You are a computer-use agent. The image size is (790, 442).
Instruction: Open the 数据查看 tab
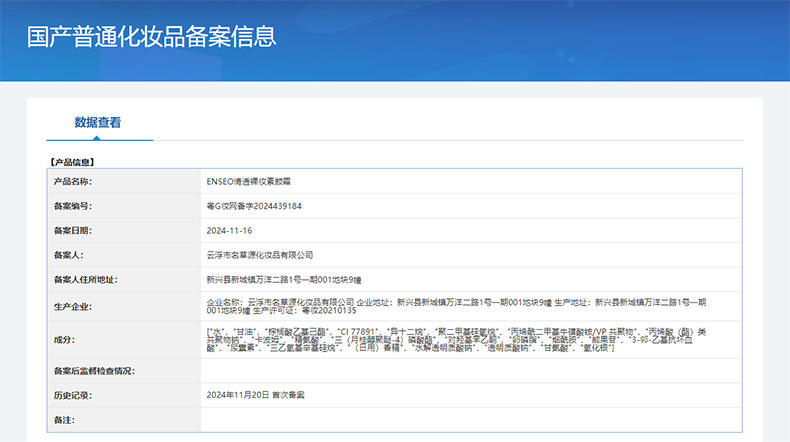pos(98,122)
